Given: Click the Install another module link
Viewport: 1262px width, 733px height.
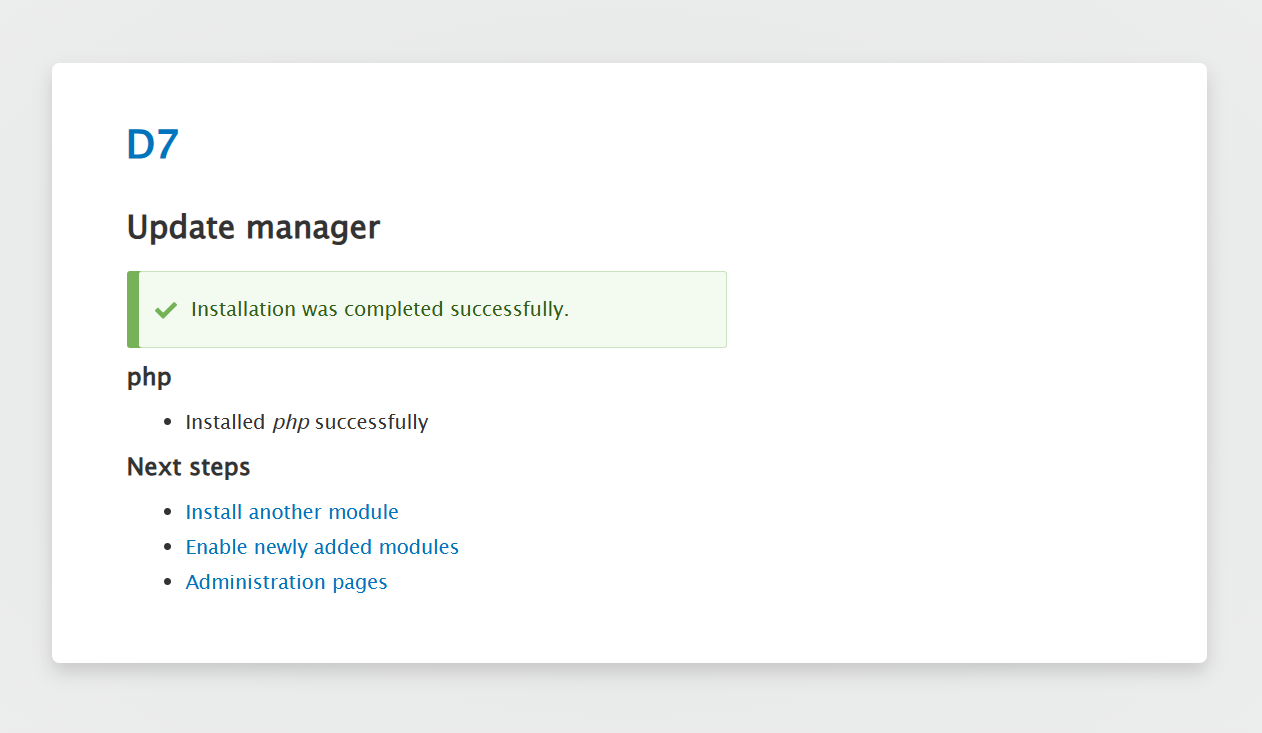Looking at the screenshot, I should [x=292, y=512].
